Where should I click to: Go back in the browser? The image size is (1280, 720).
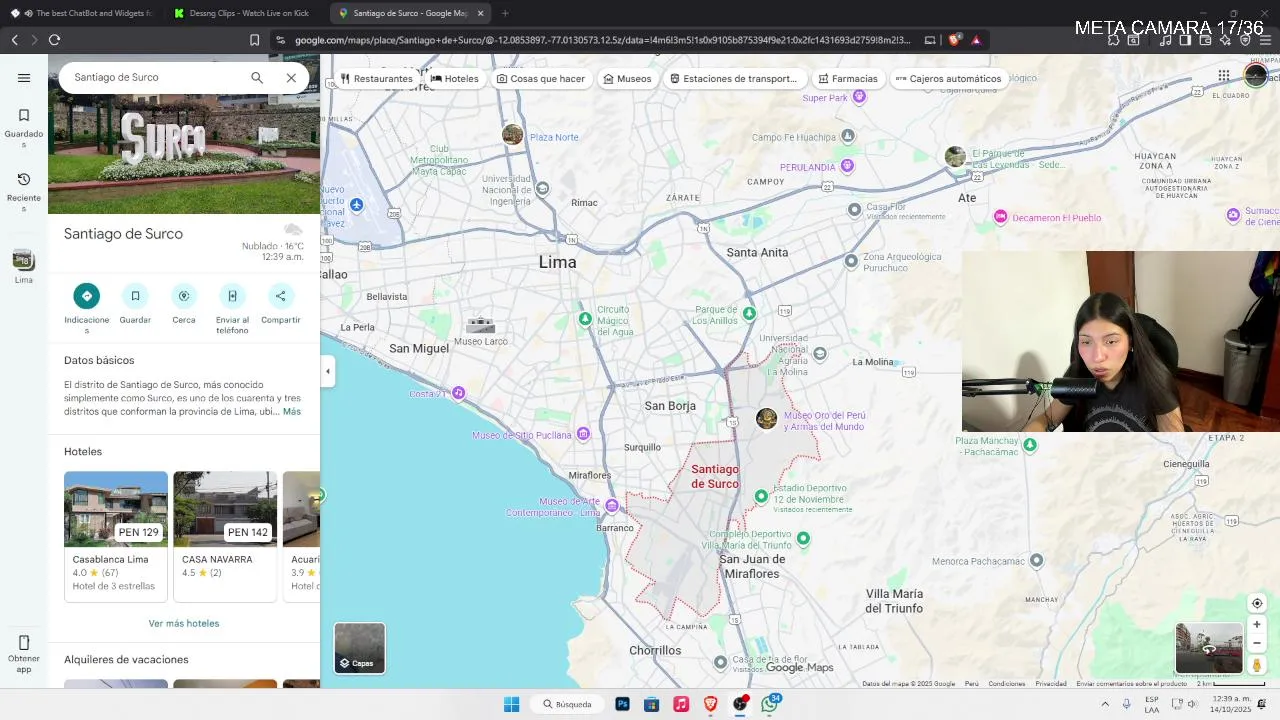tap(14, 40)
